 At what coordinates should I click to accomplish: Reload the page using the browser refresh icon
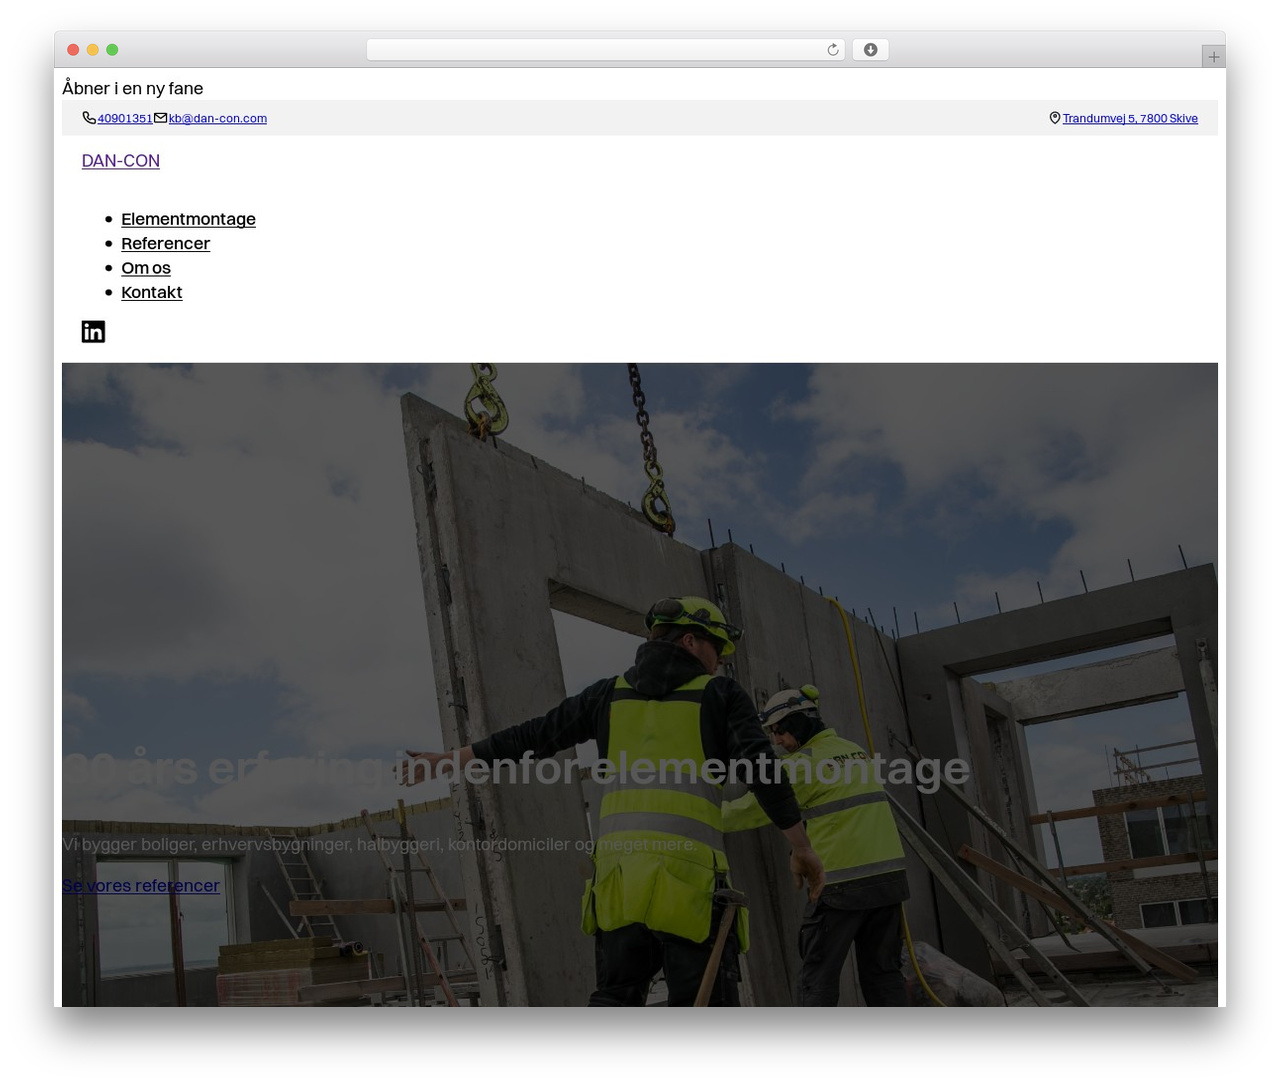pyautogui.click(x=832, y=50)
